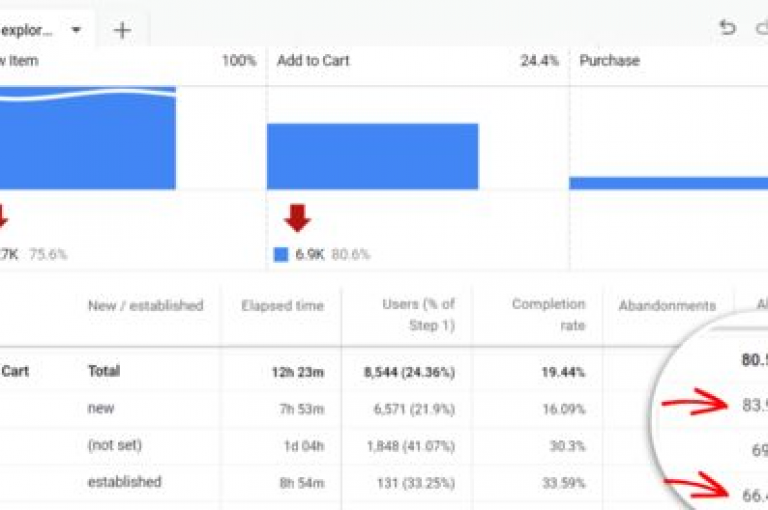768x510 pixels.
Task: Select the Add to Cart funnel bar
Action: (372, 156)
